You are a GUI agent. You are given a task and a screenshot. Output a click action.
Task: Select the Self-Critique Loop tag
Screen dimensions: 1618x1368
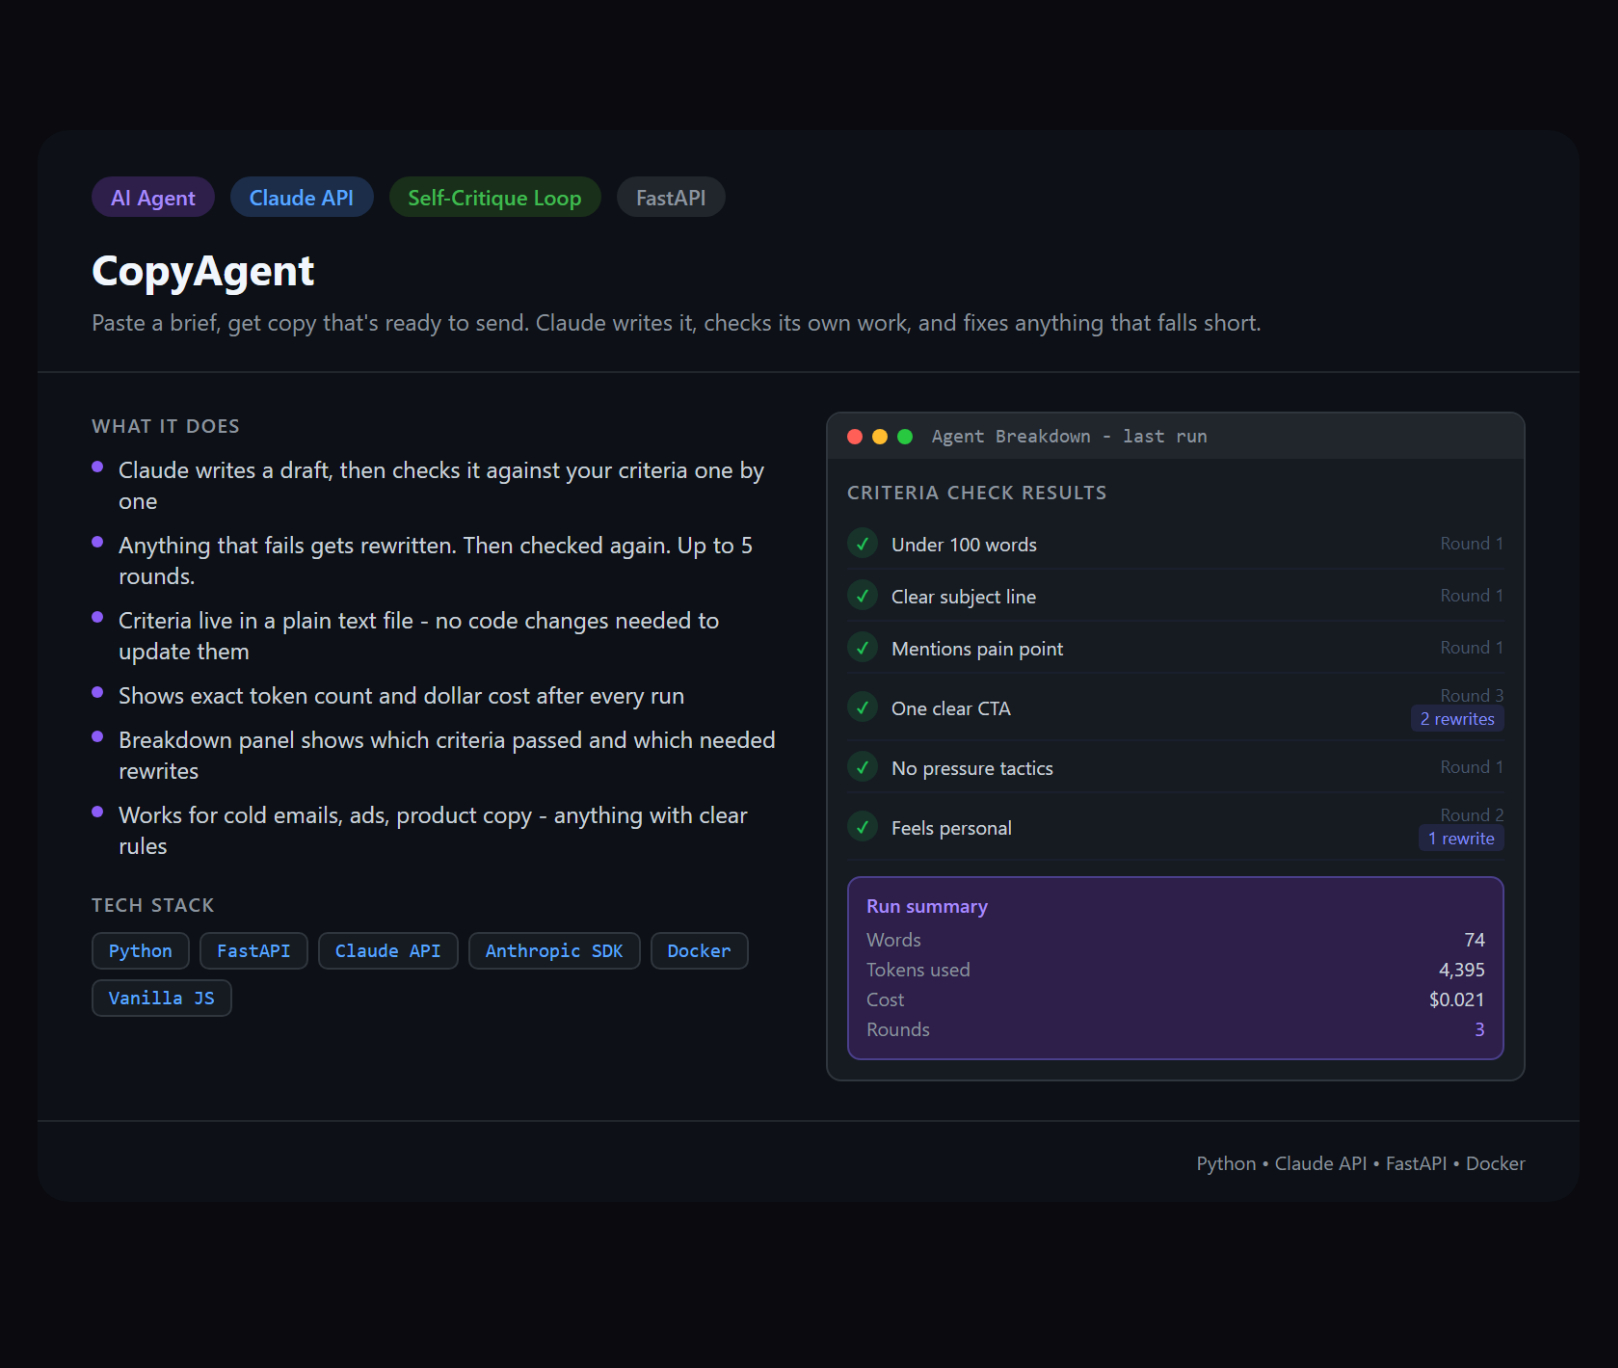coord(494,198)
